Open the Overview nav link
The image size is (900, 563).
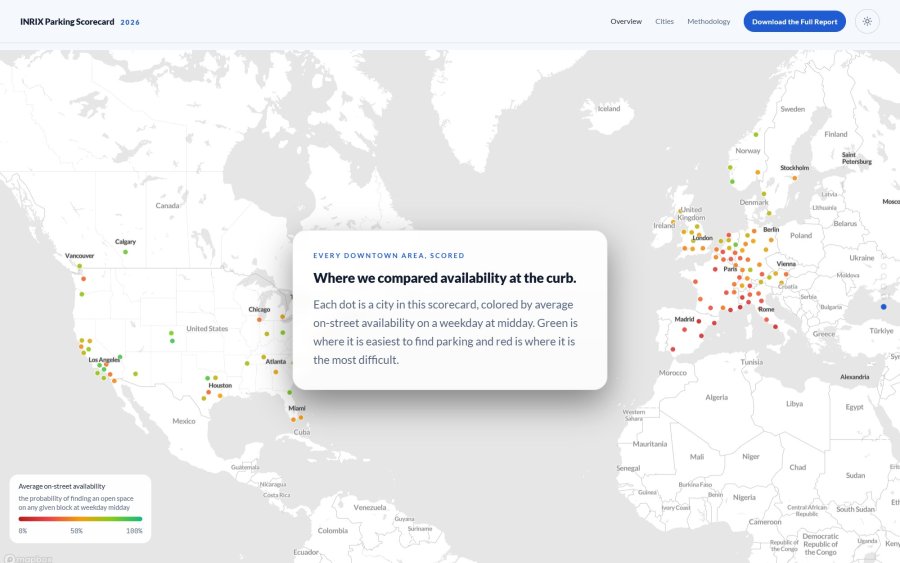point(626,21)
